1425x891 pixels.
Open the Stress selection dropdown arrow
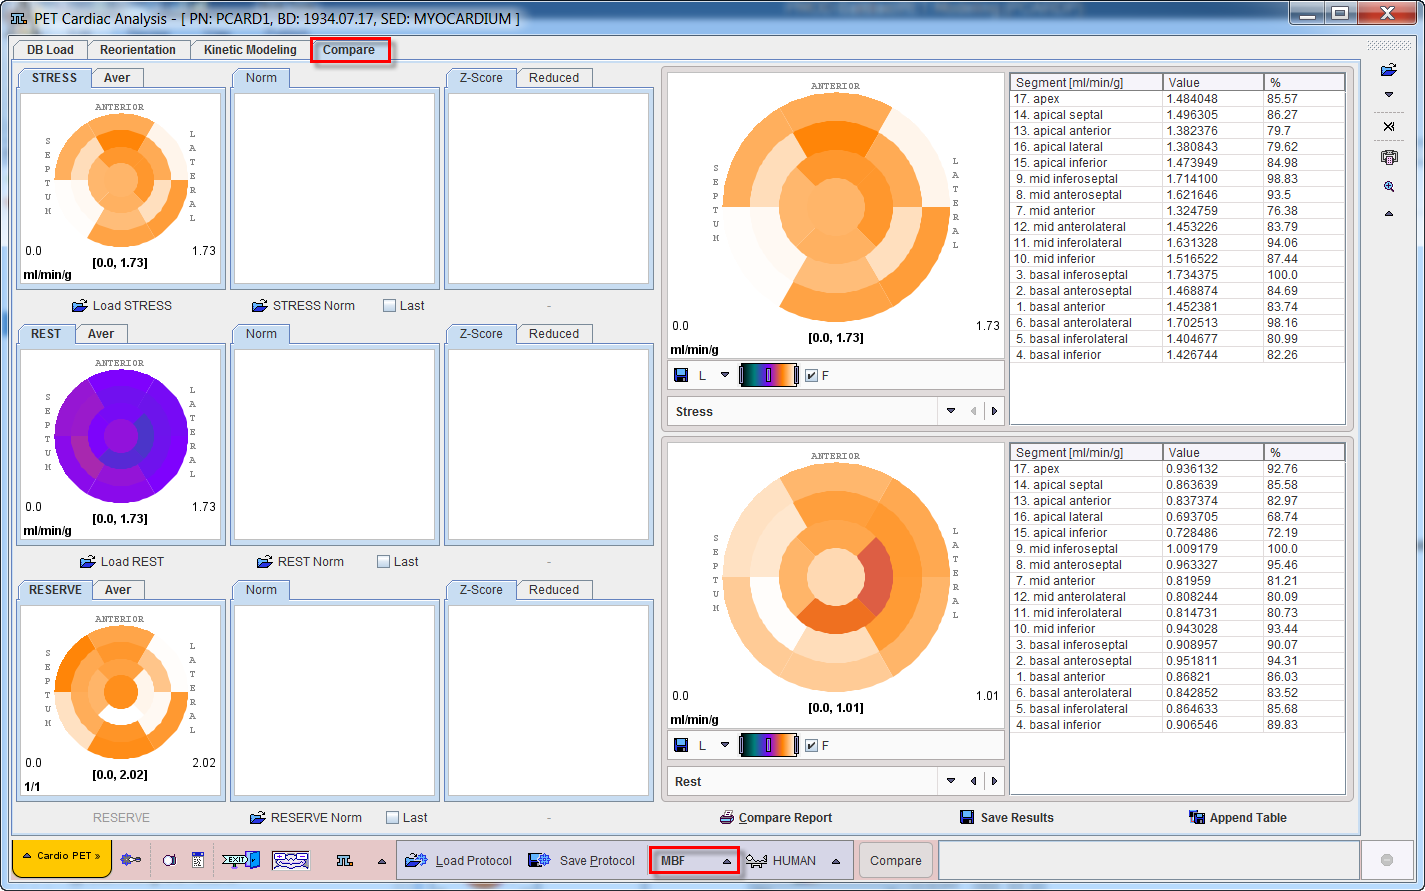951,411
